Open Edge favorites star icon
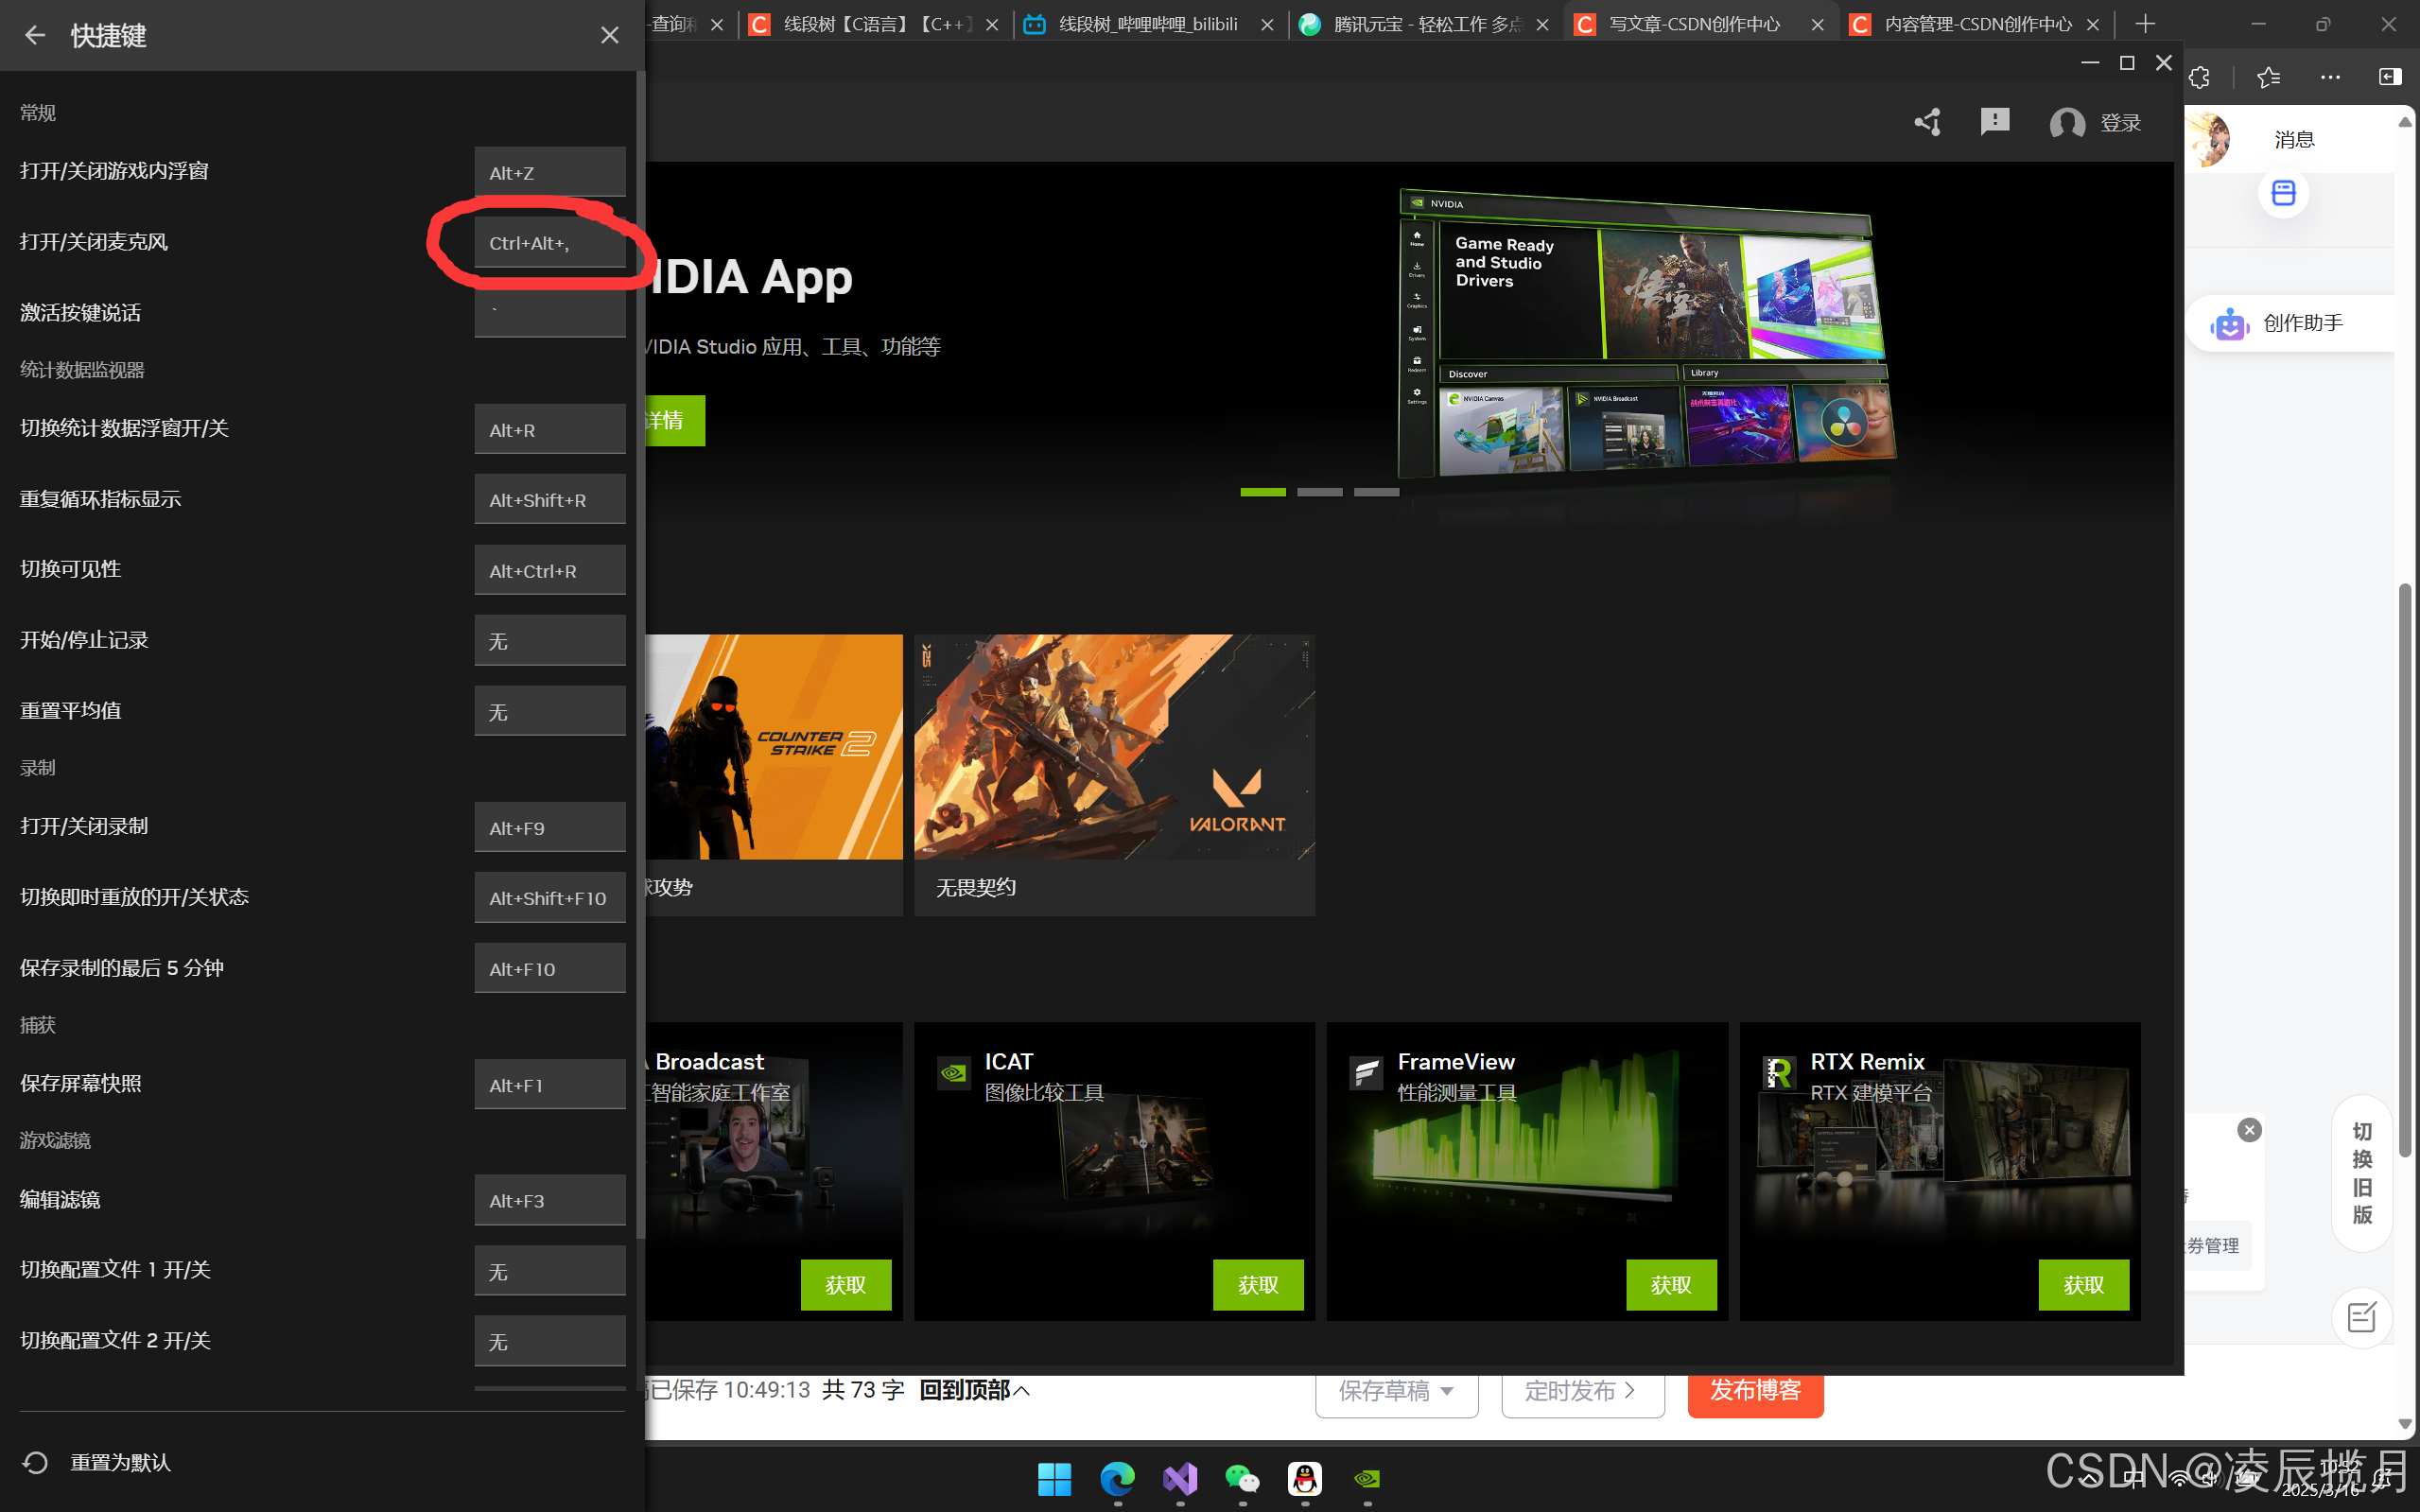This screenshot has width=2420, height=1512. click(2268, 77)
